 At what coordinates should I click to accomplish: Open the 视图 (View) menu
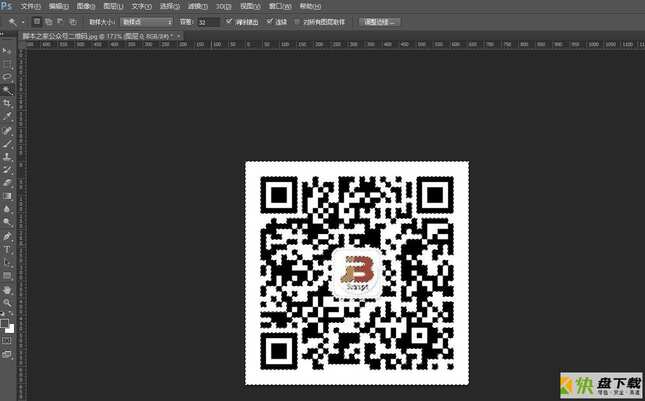(x=250, y=6)
